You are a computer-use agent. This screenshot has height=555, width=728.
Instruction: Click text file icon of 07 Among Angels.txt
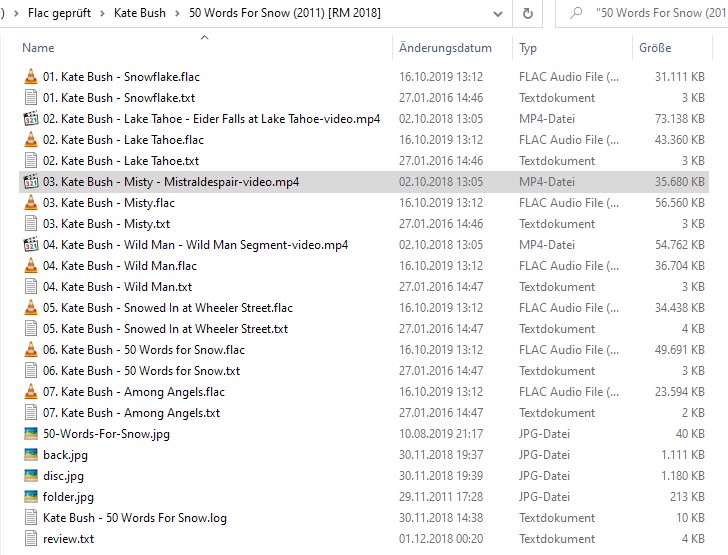tap(31, 412)
